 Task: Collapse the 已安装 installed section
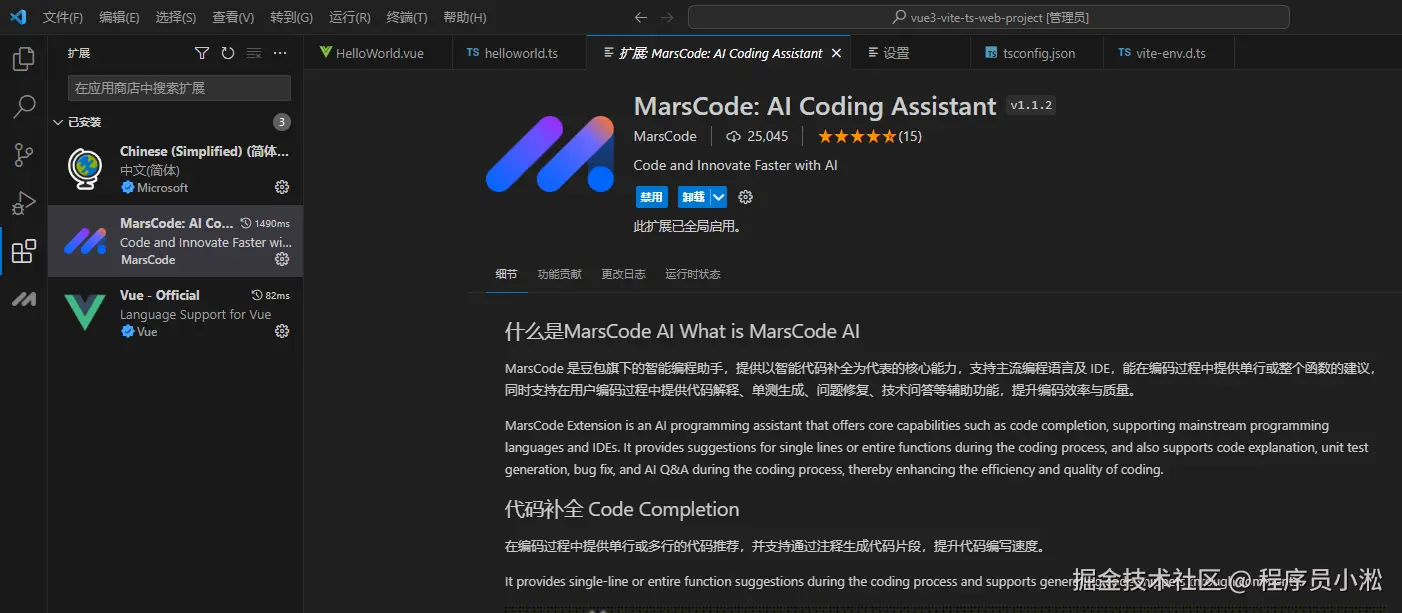[x=175, y=122]
